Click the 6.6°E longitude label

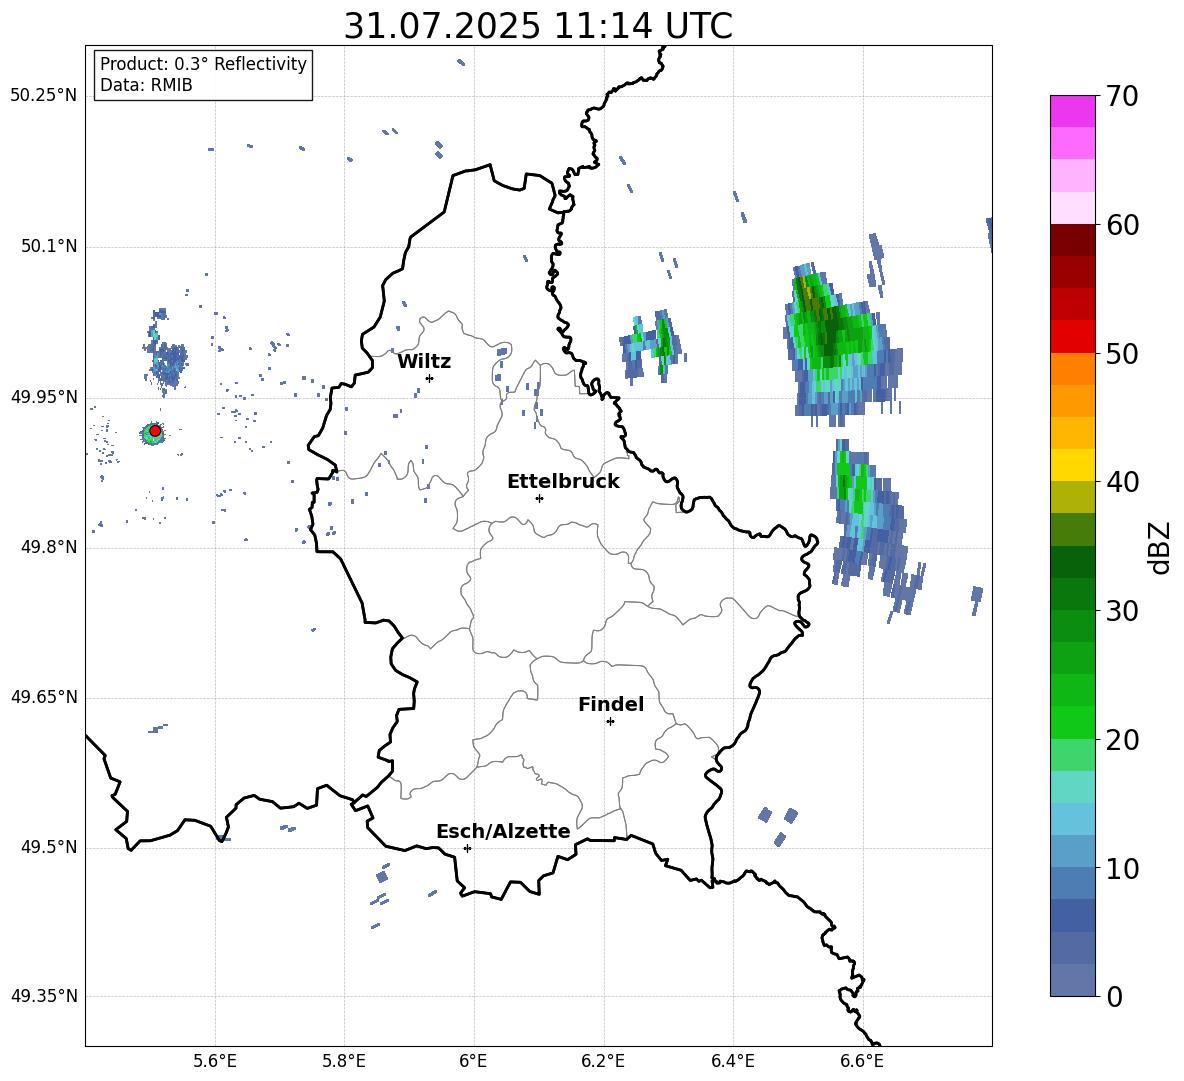[862, 1061]
